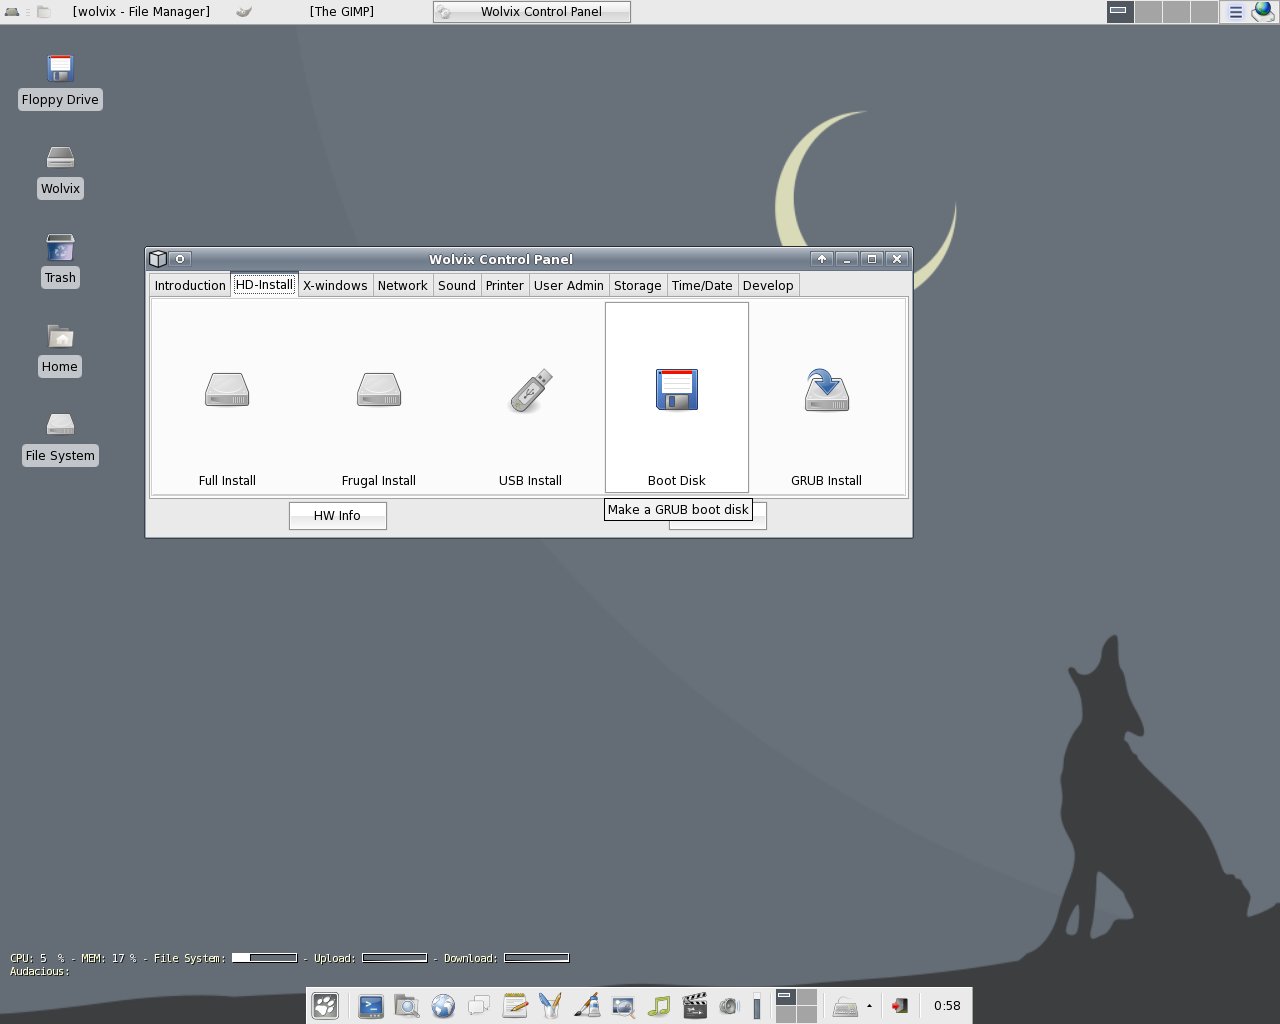Switch to the X-windows tab
Image resolution: width=1280 pixels, height=1024 pixels.
335,285
